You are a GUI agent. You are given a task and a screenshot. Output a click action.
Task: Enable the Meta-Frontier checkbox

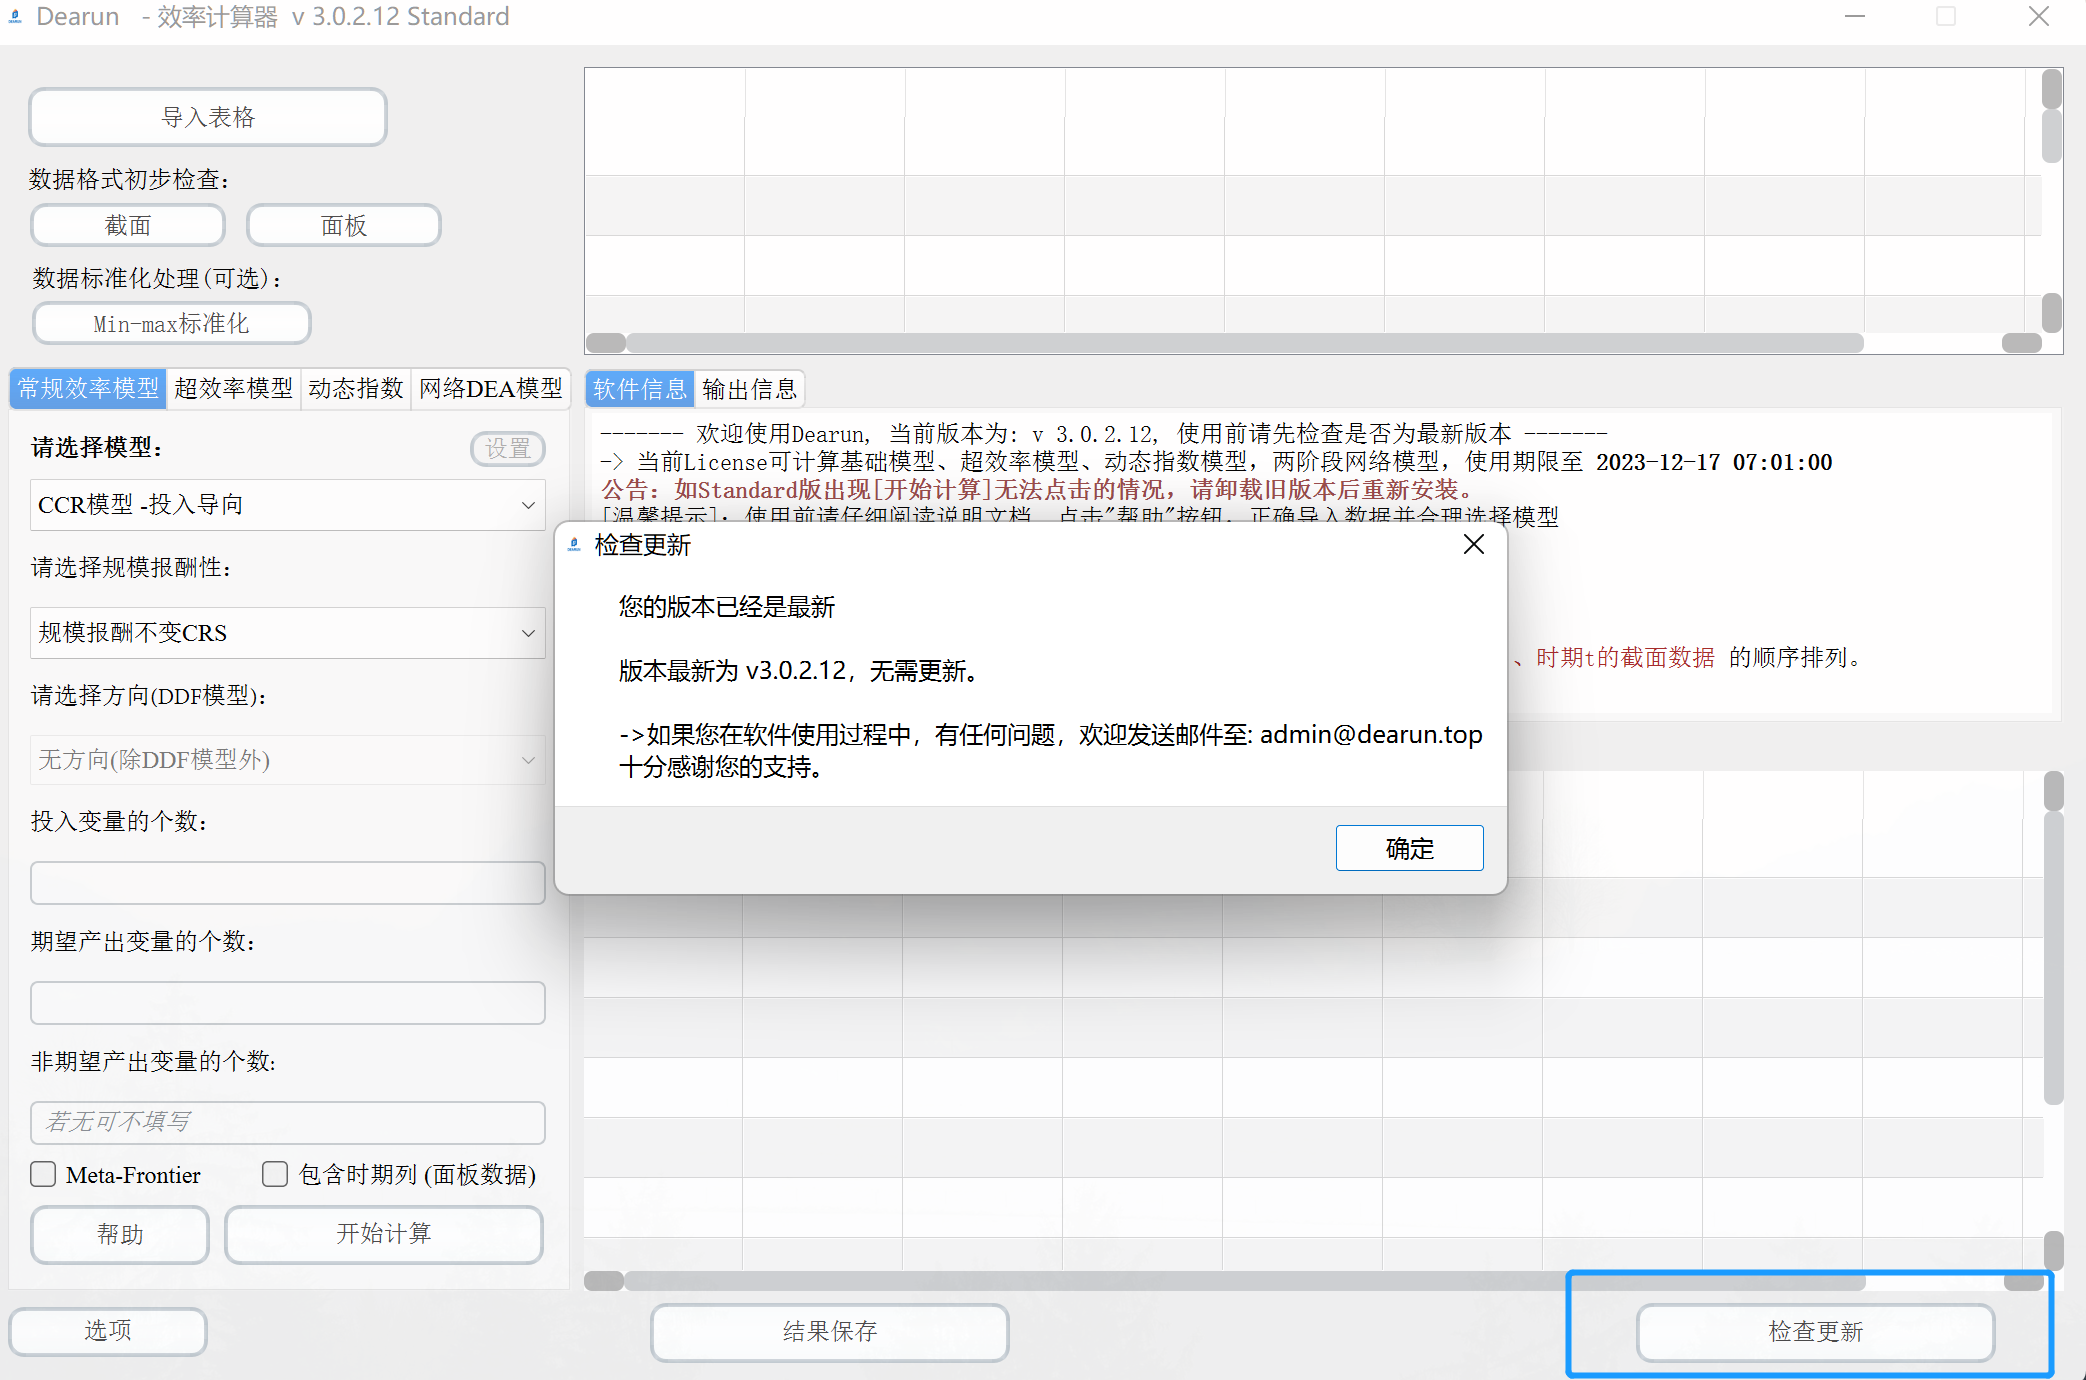pos(42,1174)
